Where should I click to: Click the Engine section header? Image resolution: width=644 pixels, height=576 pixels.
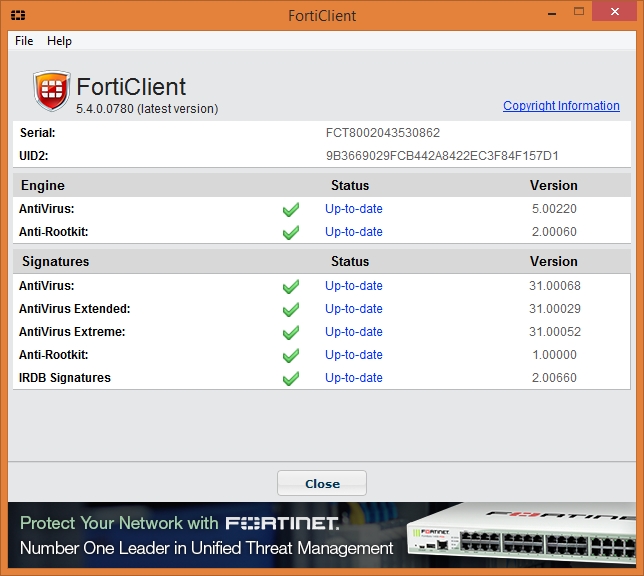[x=43, y=185]
